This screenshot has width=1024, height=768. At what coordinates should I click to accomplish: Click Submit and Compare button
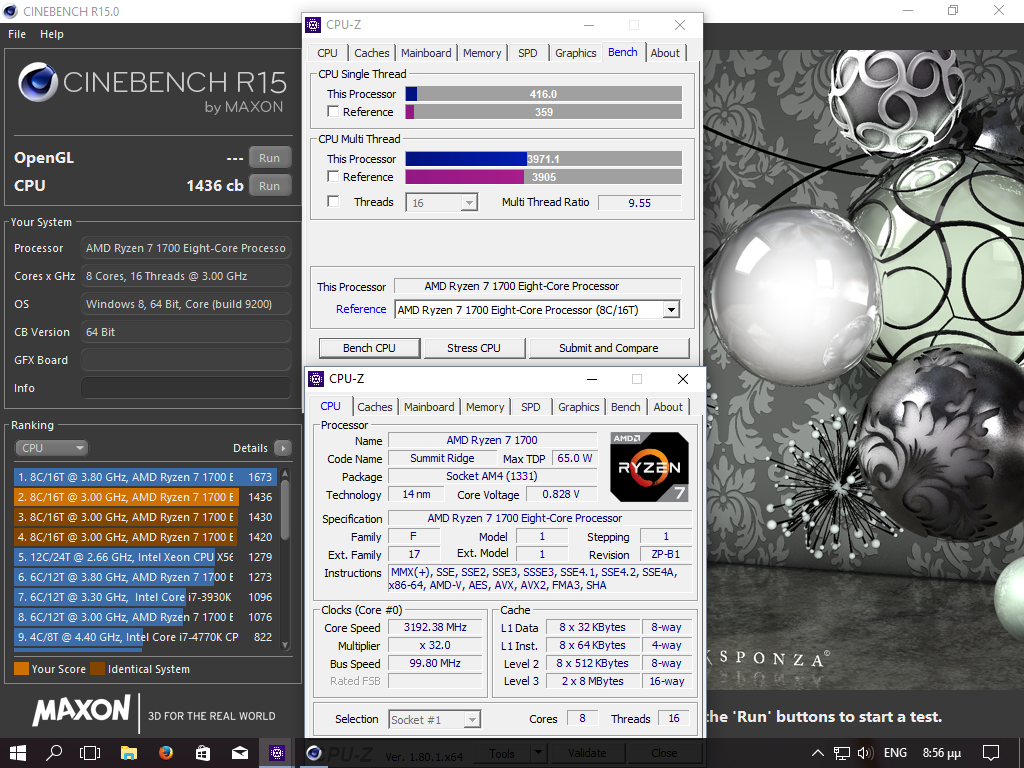click(x=609, y=348)
